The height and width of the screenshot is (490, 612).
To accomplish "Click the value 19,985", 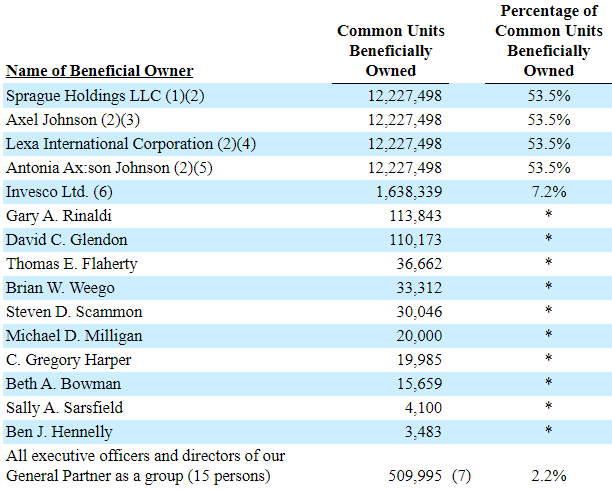I will (419, 360).
